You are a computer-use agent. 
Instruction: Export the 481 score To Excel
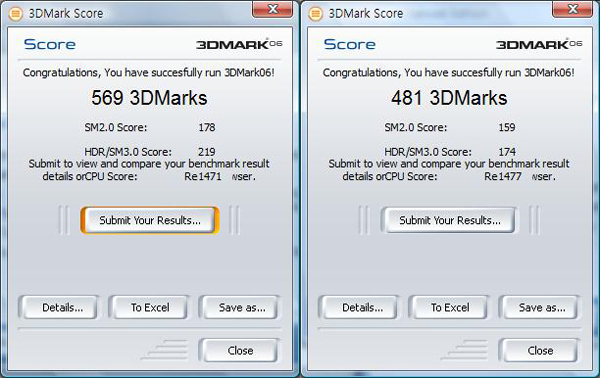[450, 307]
